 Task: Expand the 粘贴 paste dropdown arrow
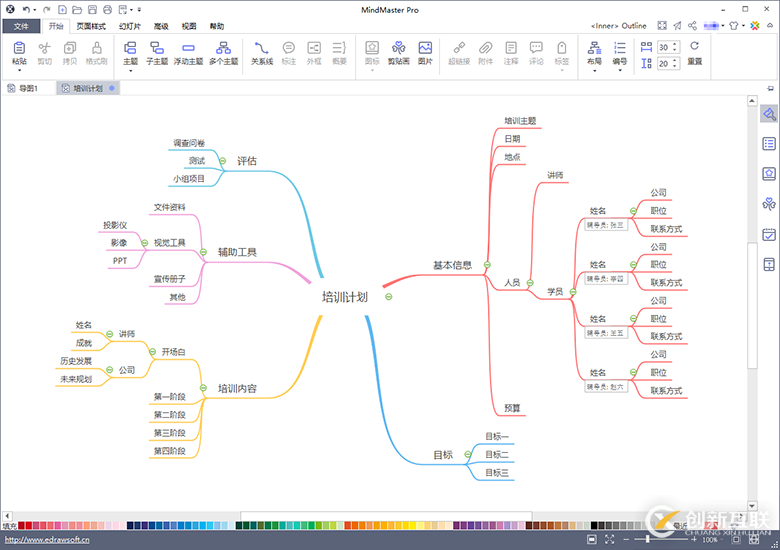click(19, 71)
